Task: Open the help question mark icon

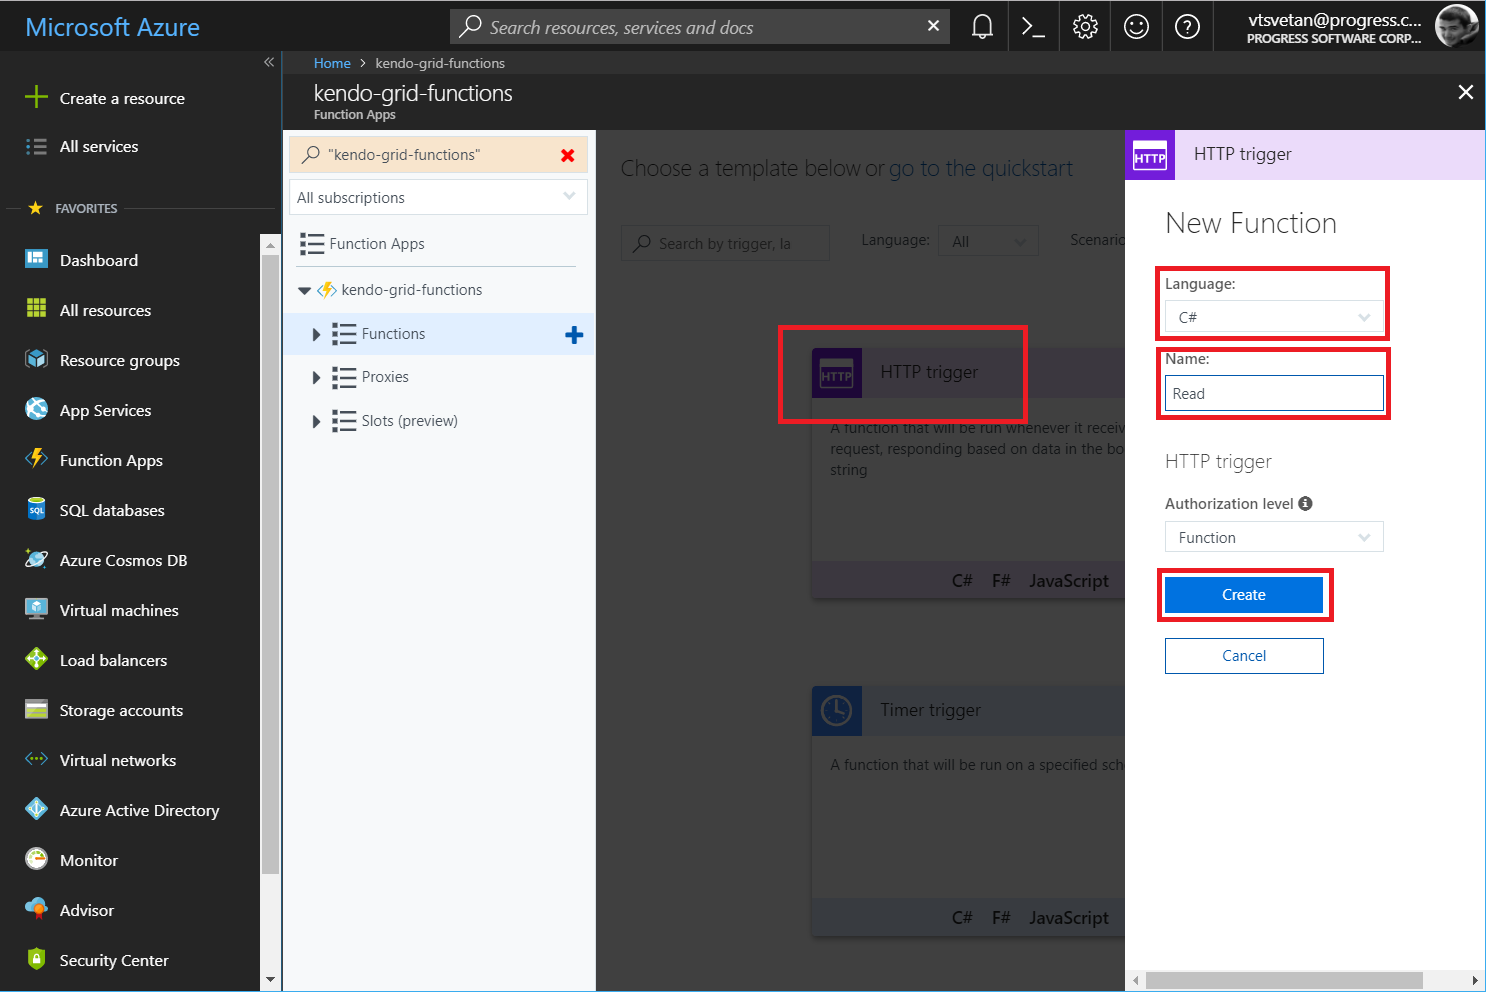Action: point(1187,26)
